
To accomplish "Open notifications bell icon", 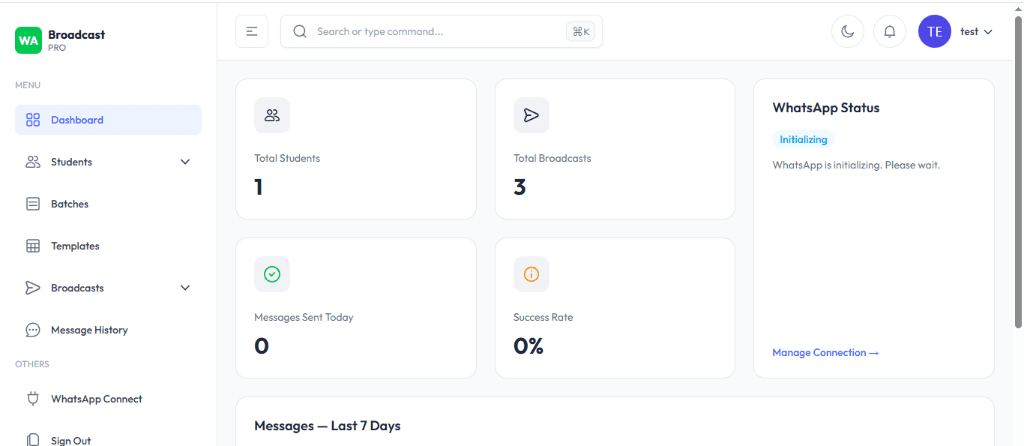I will click(x=889, y=31).
